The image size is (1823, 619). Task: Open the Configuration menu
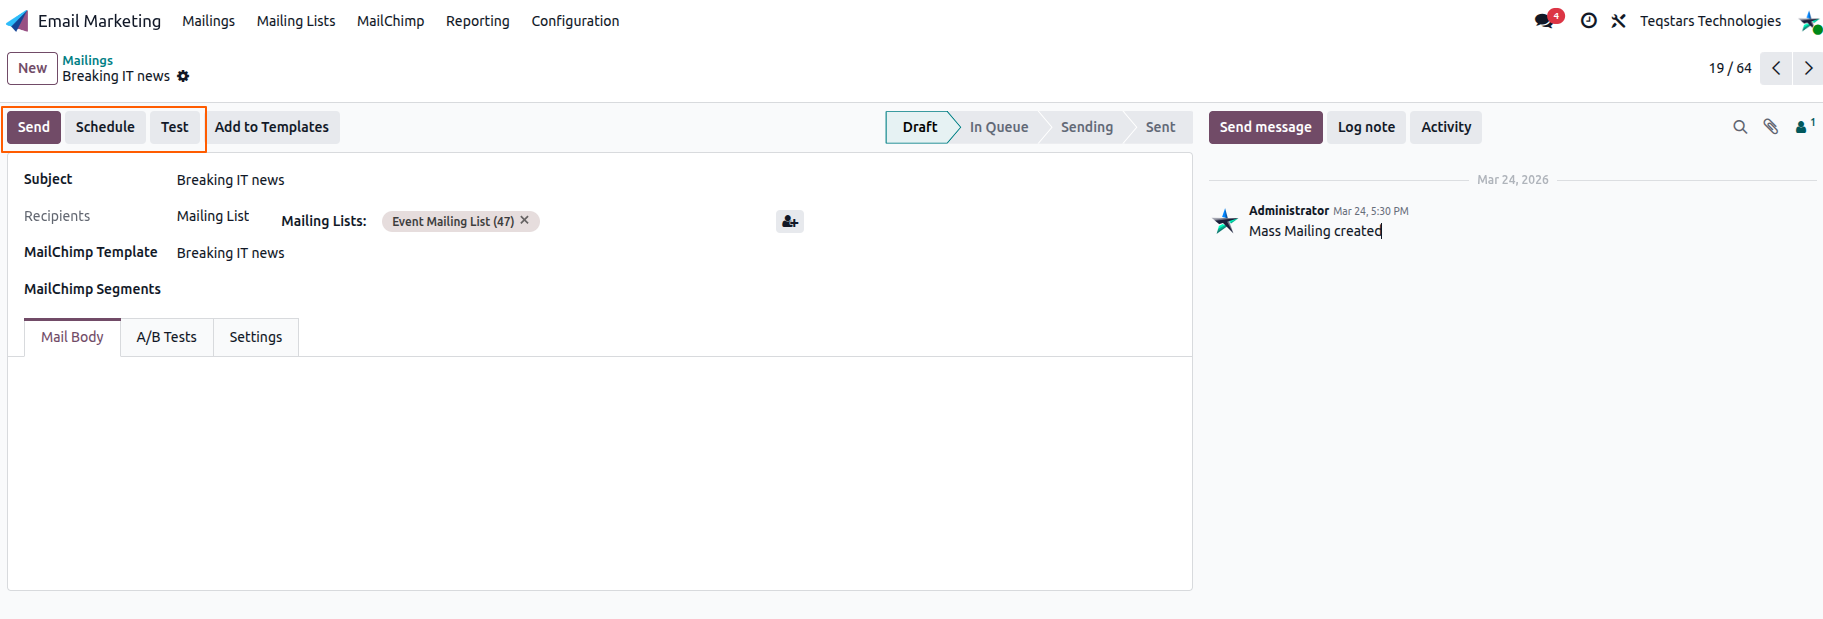[x=575, y=21]
